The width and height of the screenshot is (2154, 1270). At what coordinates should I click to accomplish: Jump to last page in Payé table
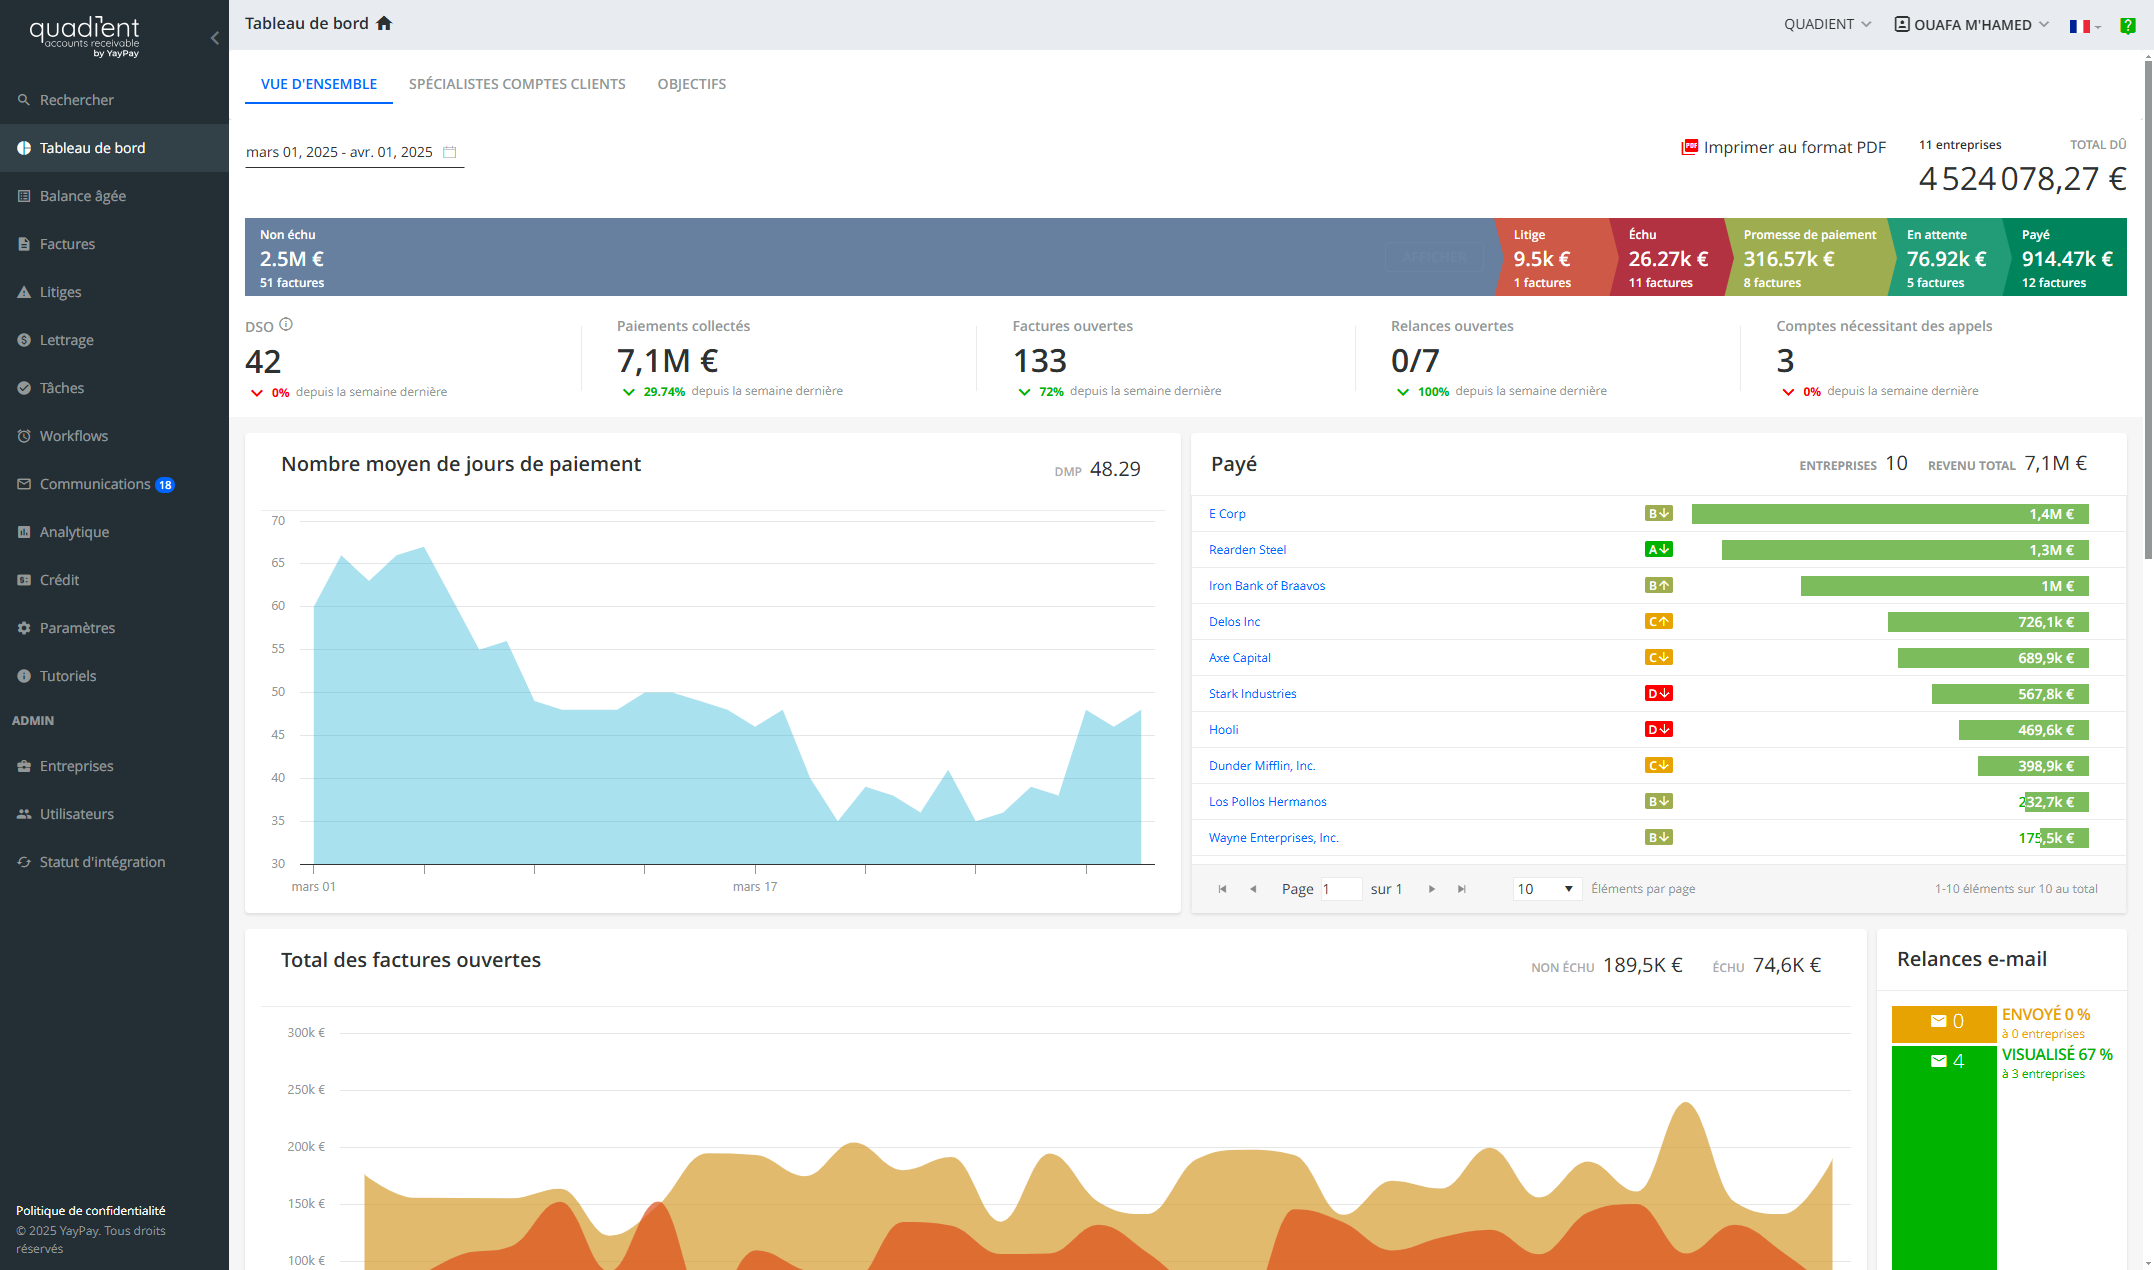pyautogui.click(x=1462, y=889)
